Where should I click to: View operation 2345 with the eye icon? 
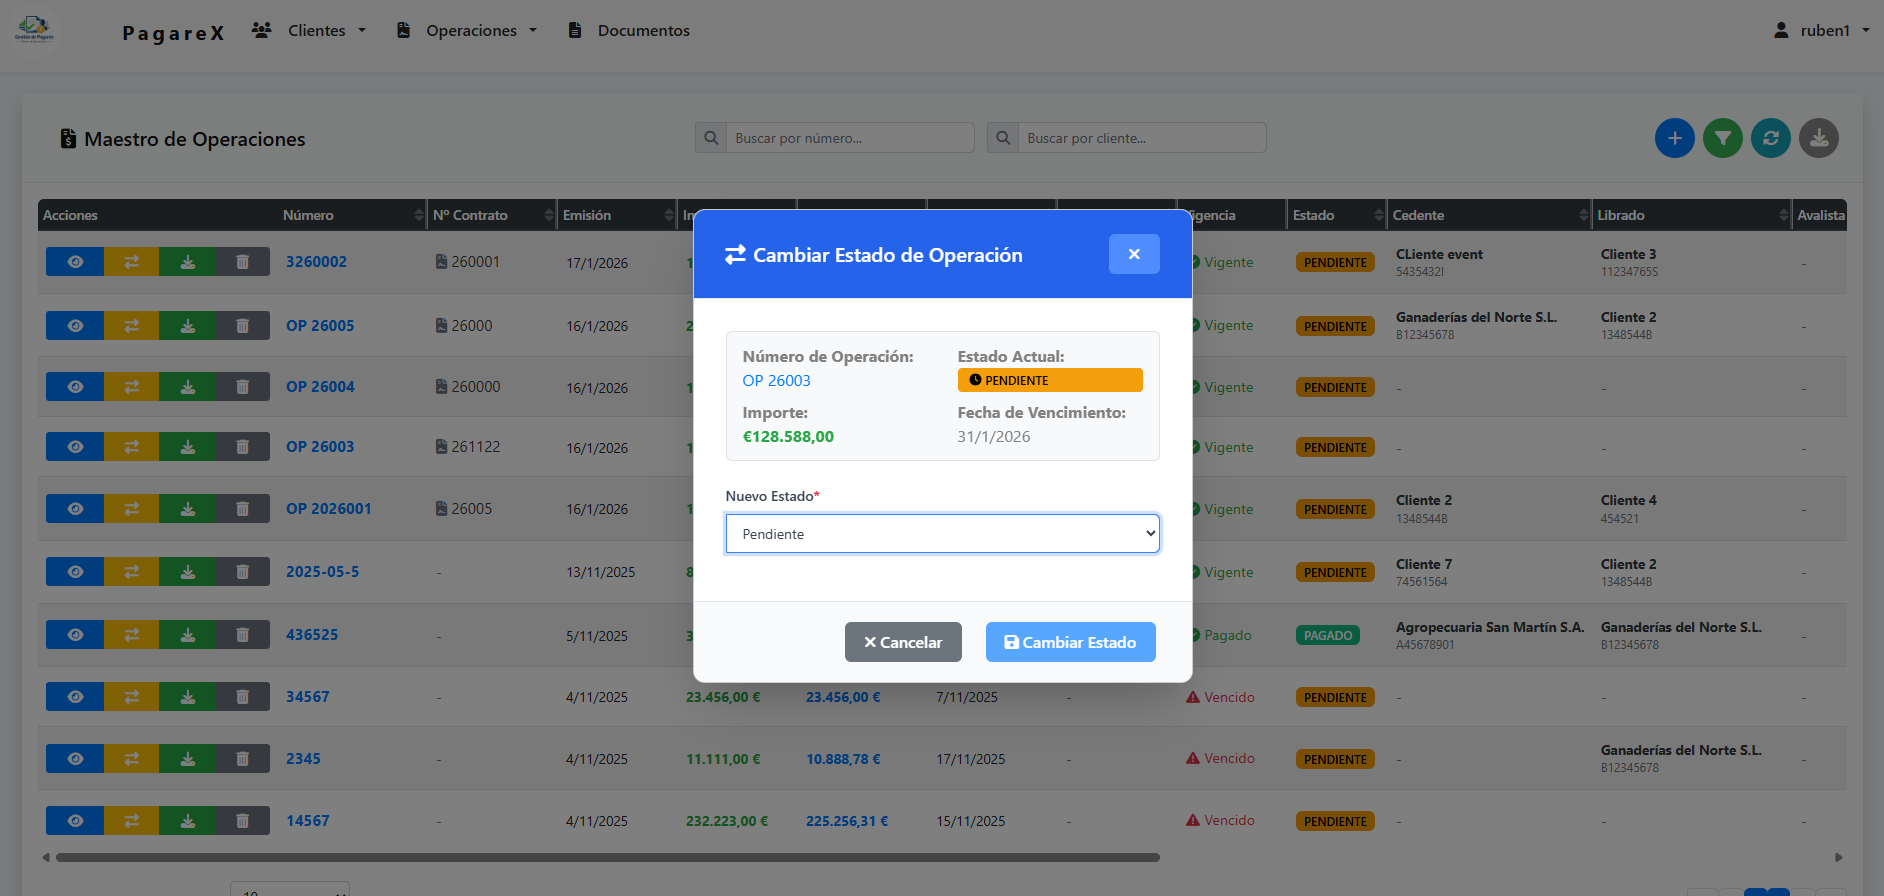[75, 759]
